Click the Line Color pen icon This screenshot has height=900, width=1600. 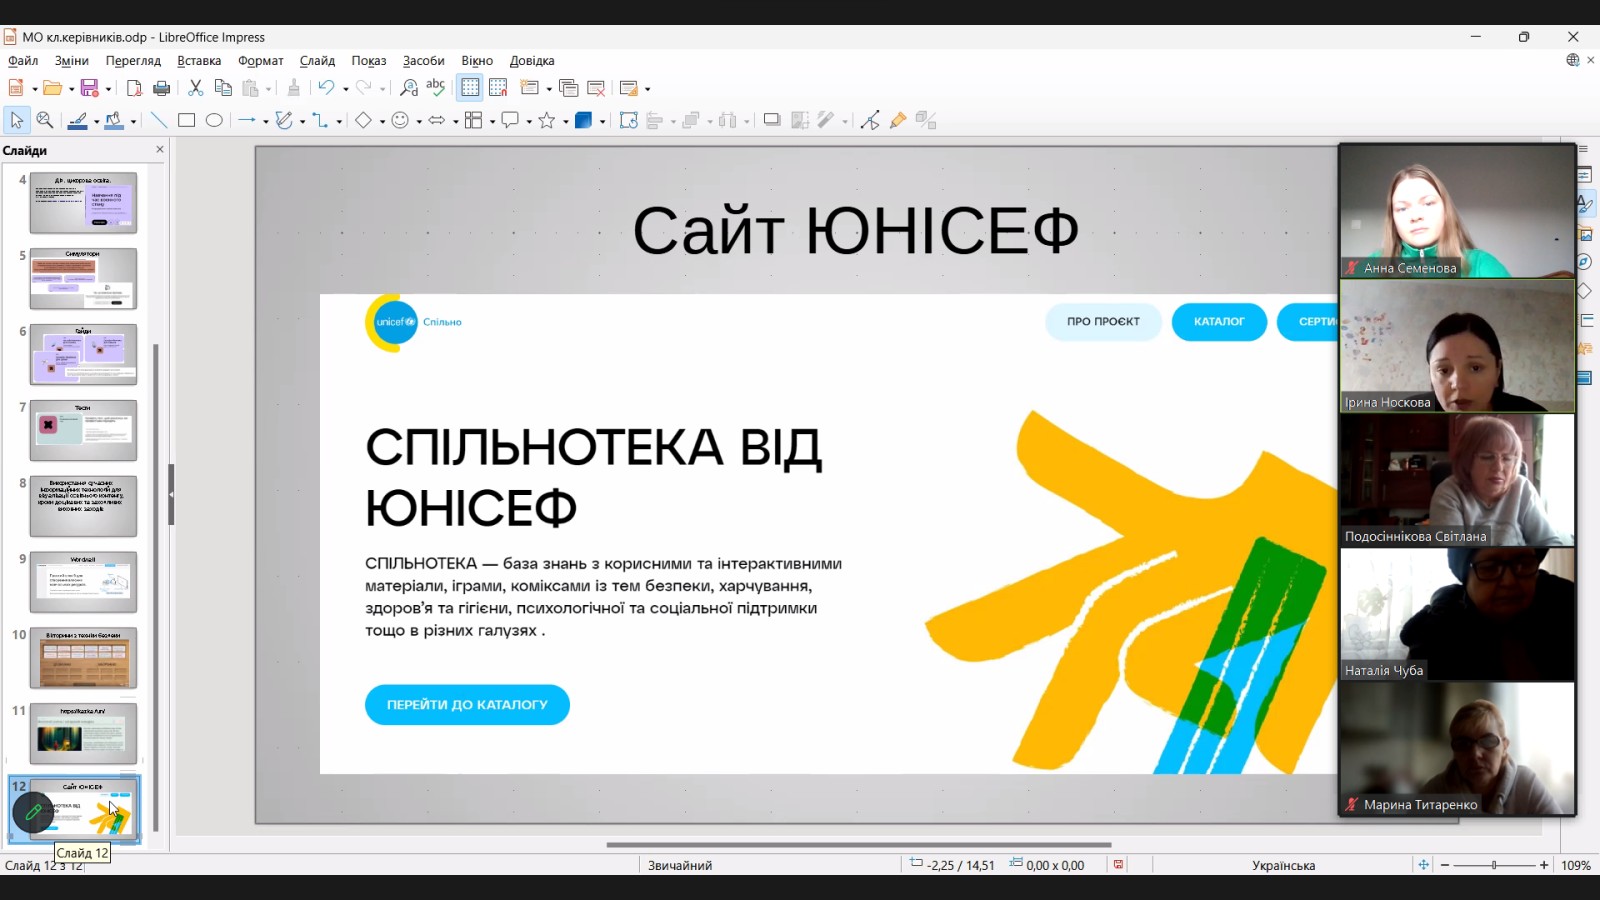77,120
